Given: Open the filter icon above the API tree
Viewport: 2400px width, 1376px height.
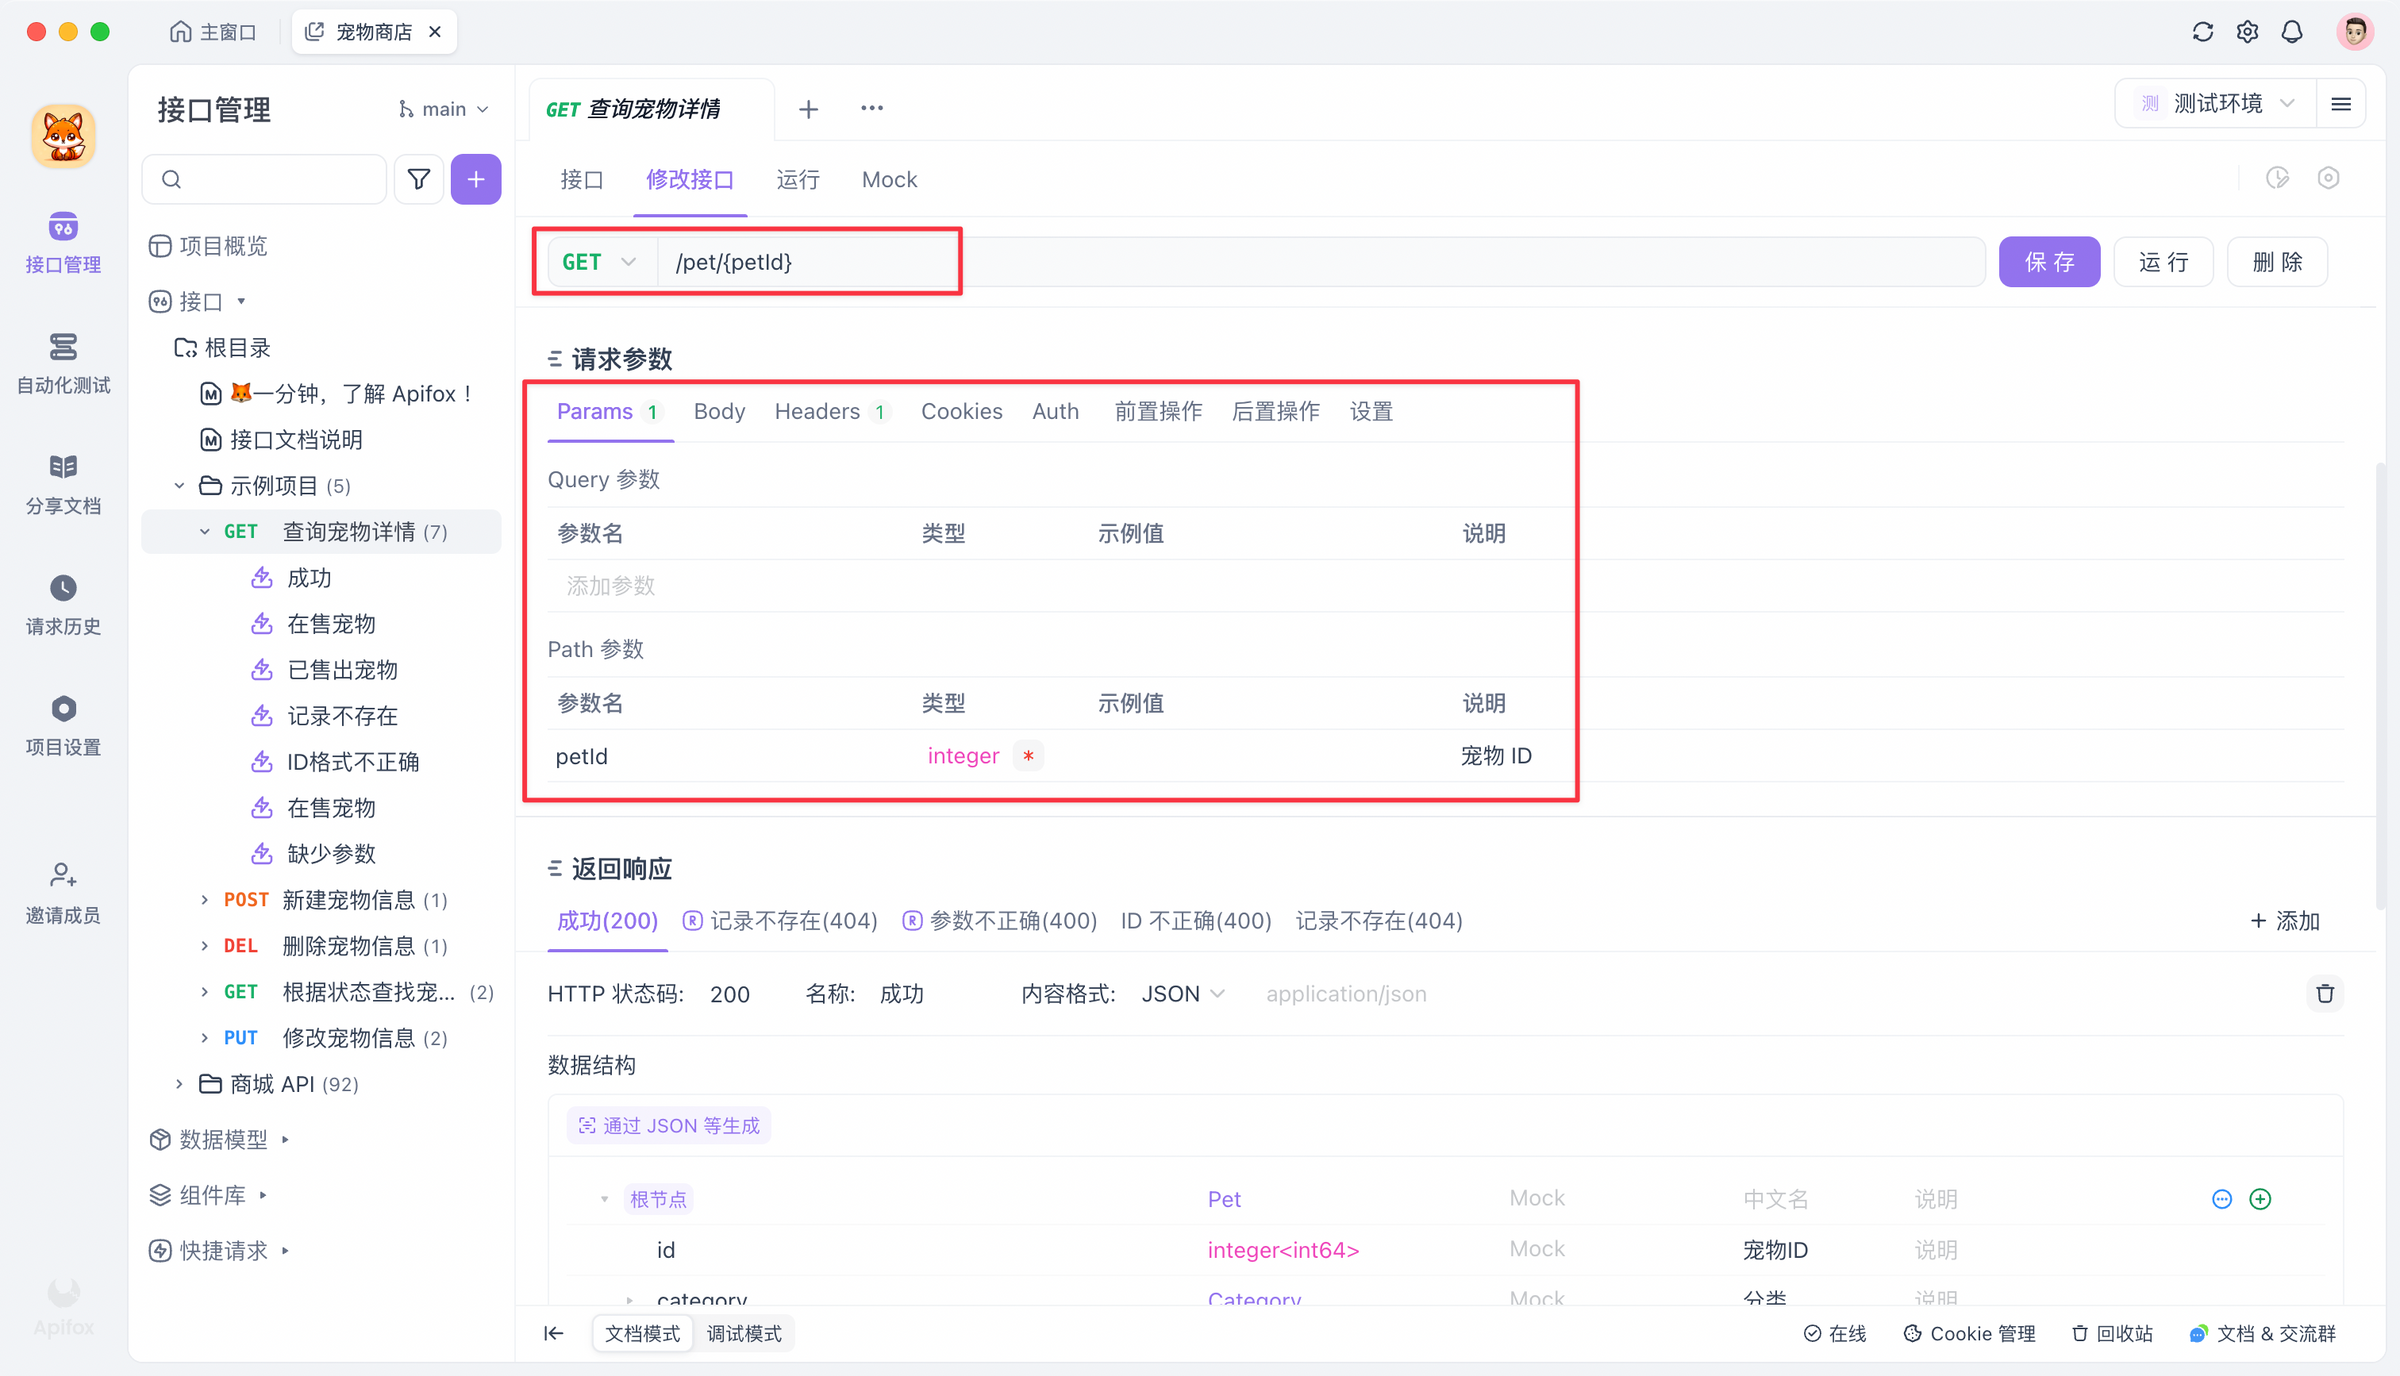Looking at the screenshot, I should (419, 179).
